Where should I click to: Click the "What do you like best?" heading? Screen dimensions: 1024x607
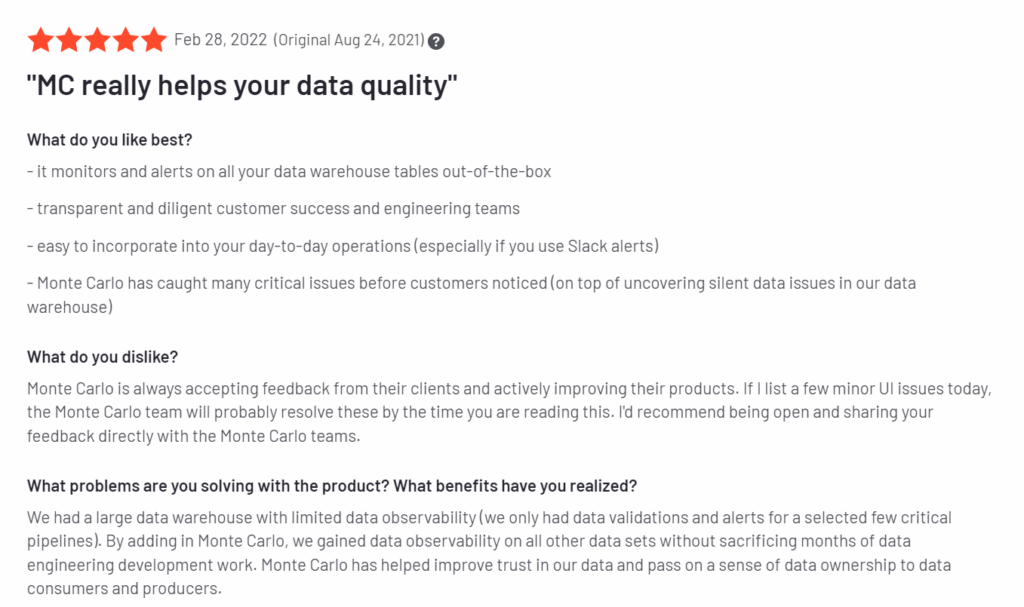coord(110,140)
